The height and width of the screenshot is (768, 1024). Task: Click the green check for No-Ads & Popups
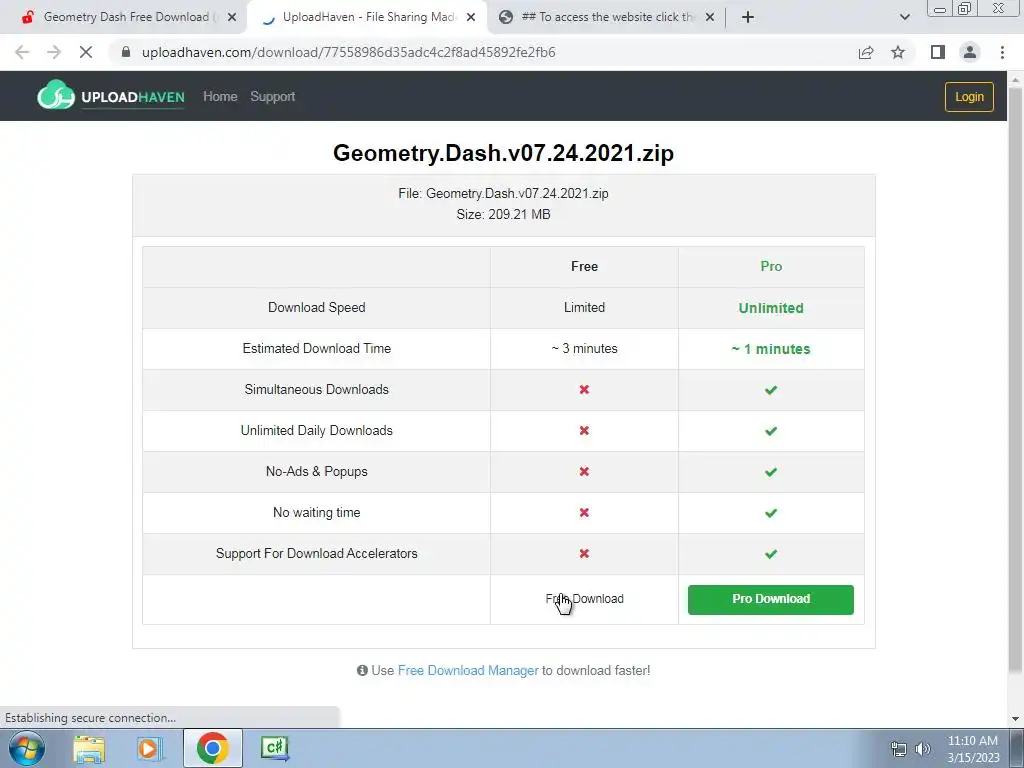click(771, 472)
